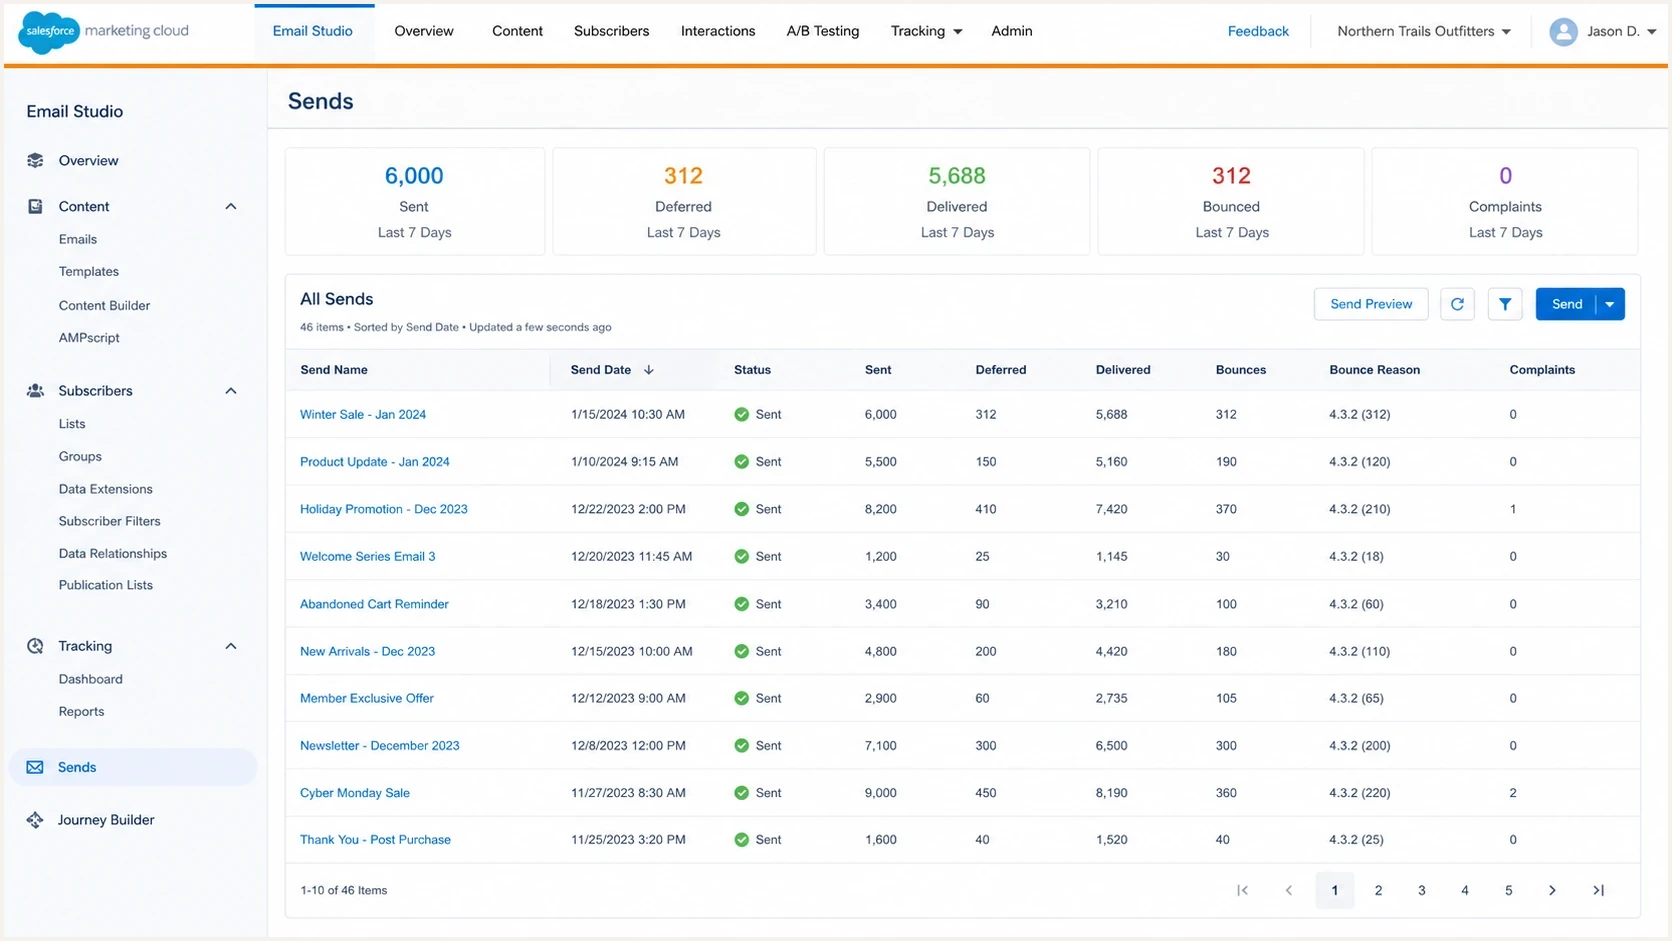This screenshot has height=941, width=1672.
Task: Open Subscriber Filters in sidebar
Action: pyautogui.click(x=109, y=521)
